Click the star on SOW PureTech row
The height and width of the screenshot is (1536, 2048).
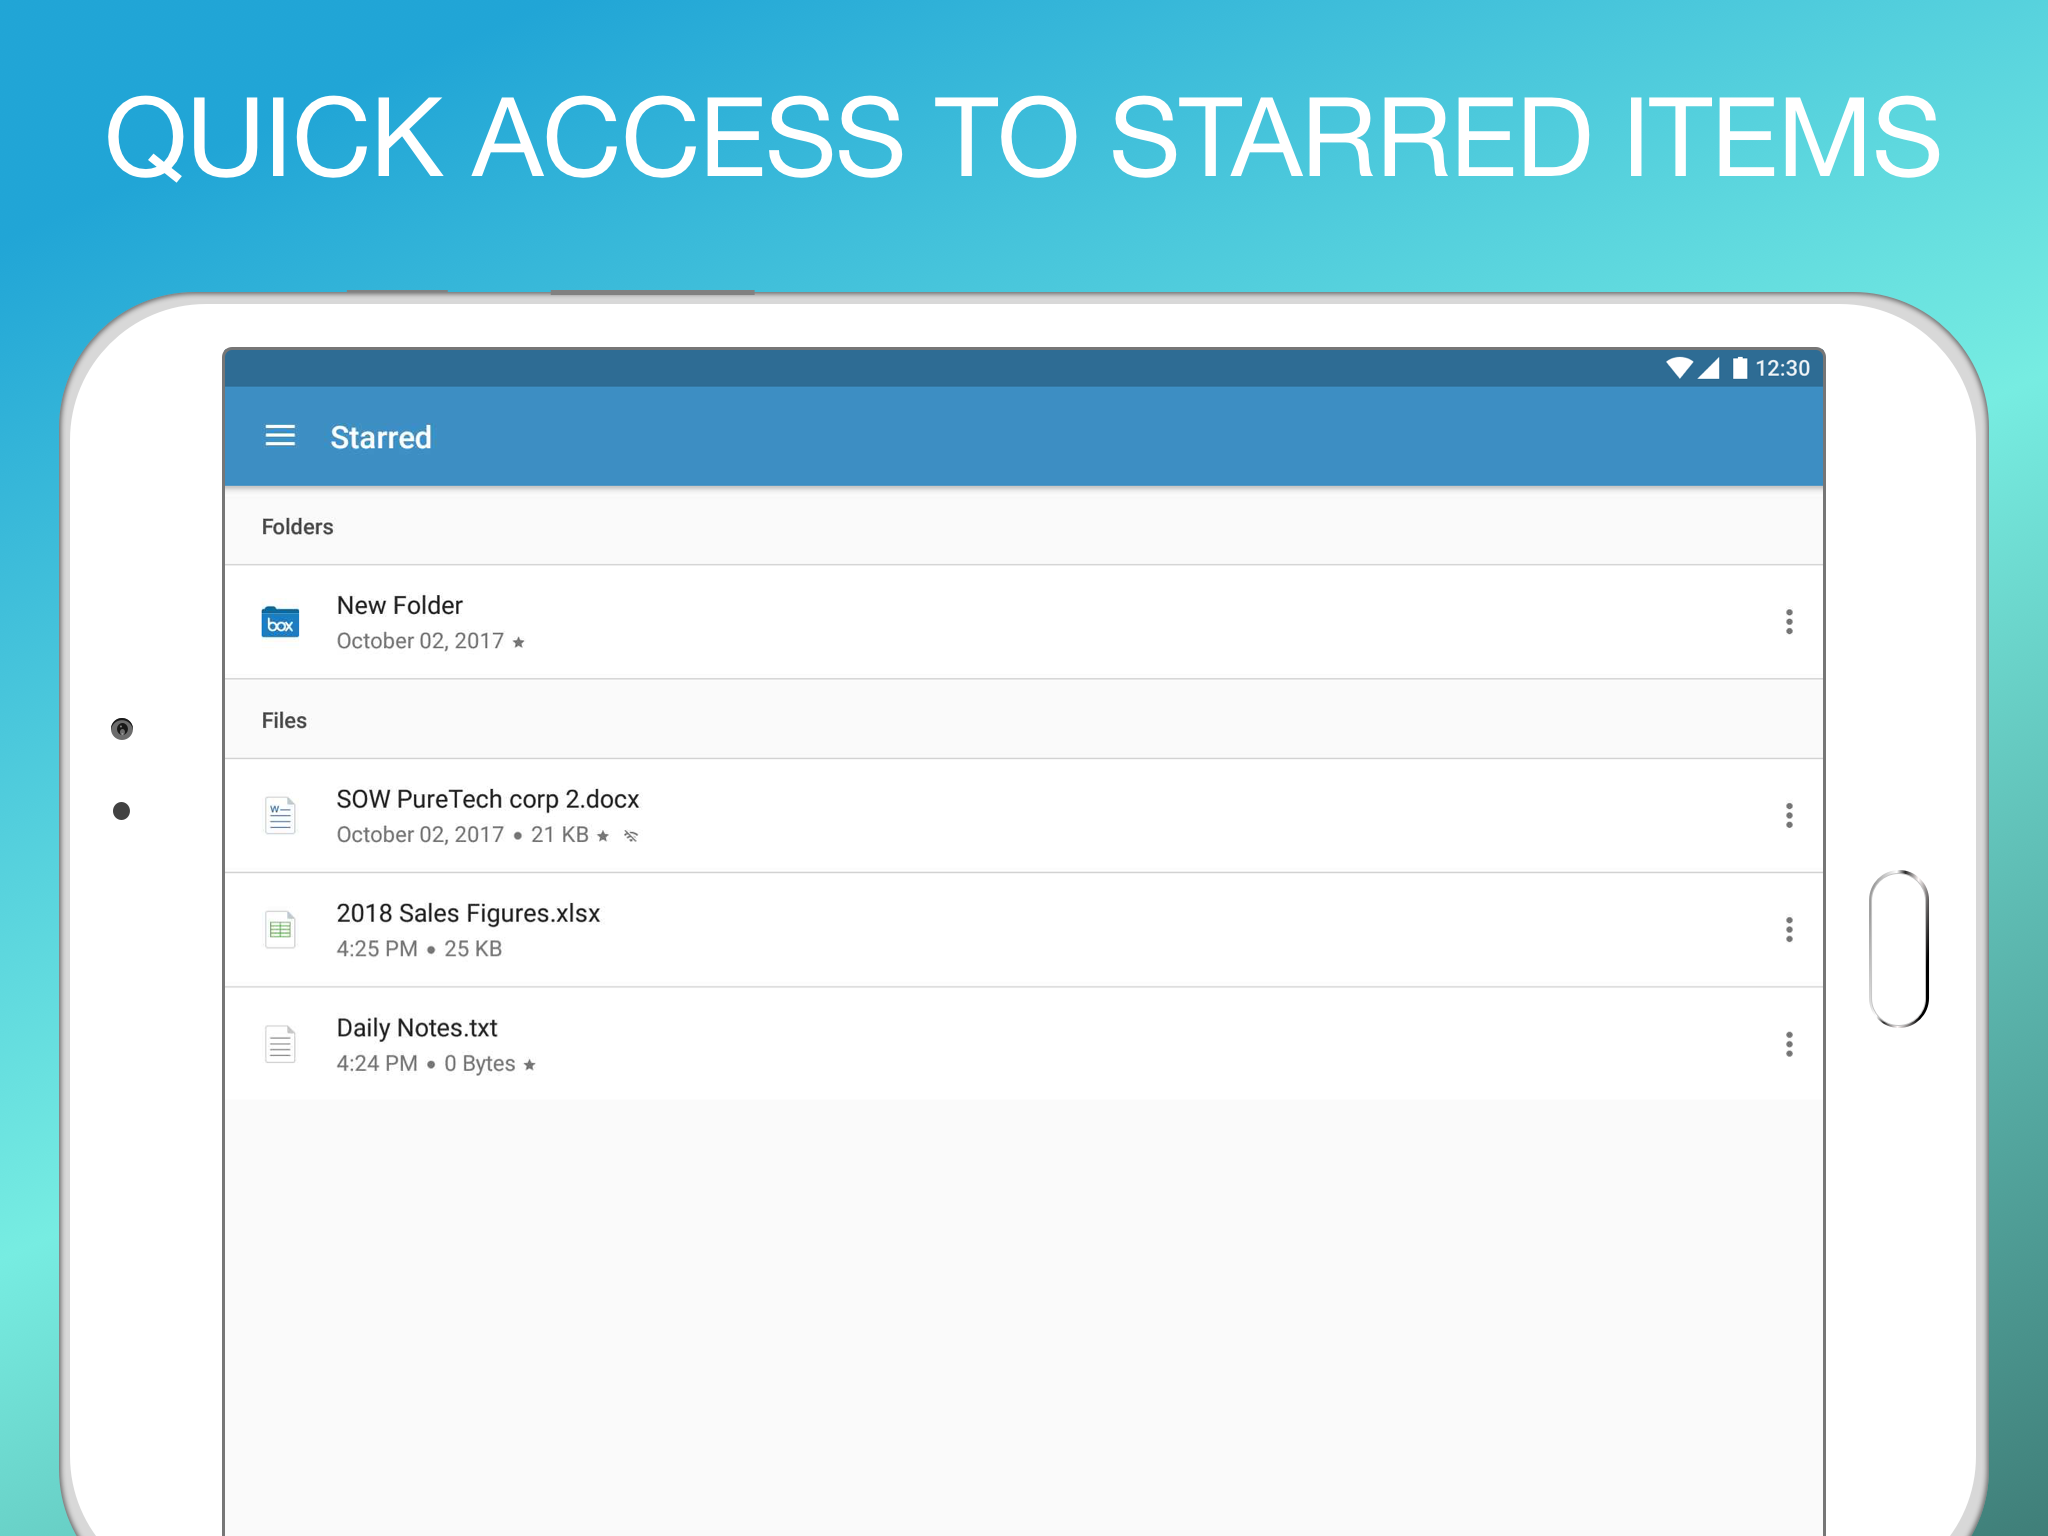603,836
